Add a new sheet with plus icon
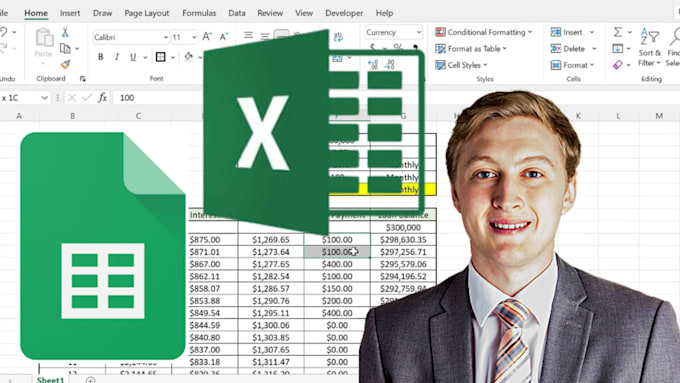This screenshot has height=383, width=680. click(90, 380)
